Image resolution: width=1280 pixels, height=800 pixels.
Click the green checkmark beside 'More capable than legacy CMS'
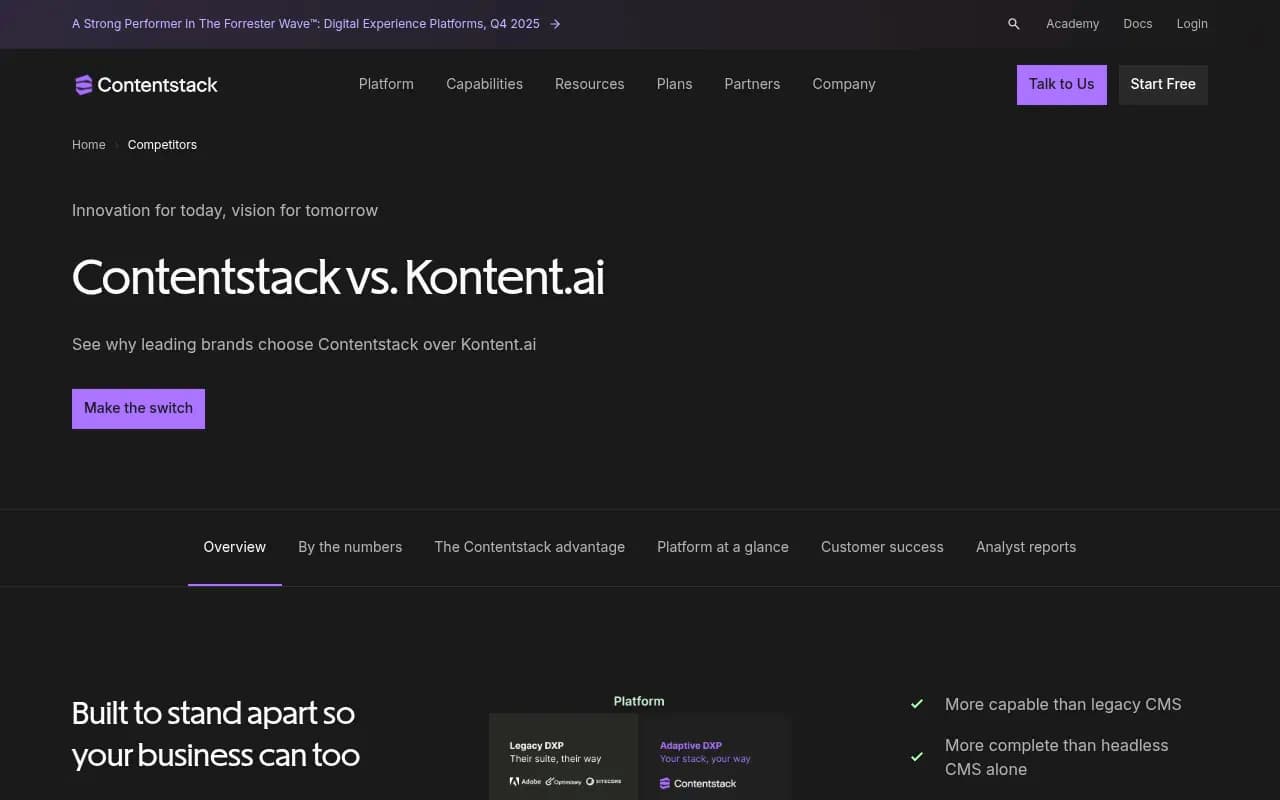(x=917, y=704)
